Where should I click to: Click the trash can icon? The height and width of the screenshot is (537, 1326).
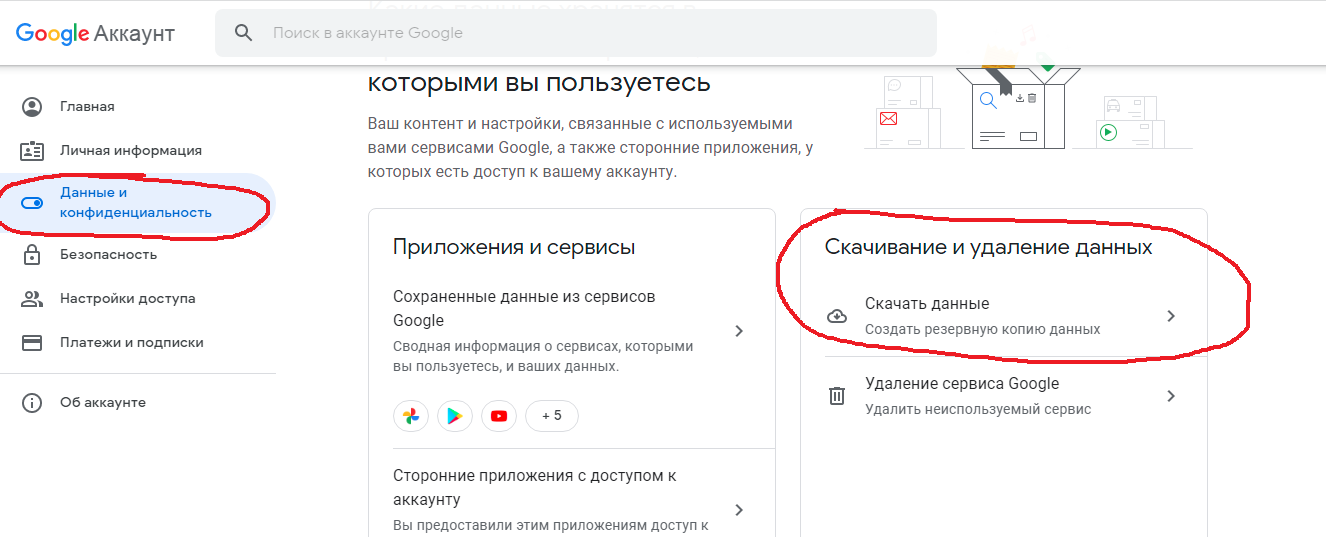[x=837, y=396]
